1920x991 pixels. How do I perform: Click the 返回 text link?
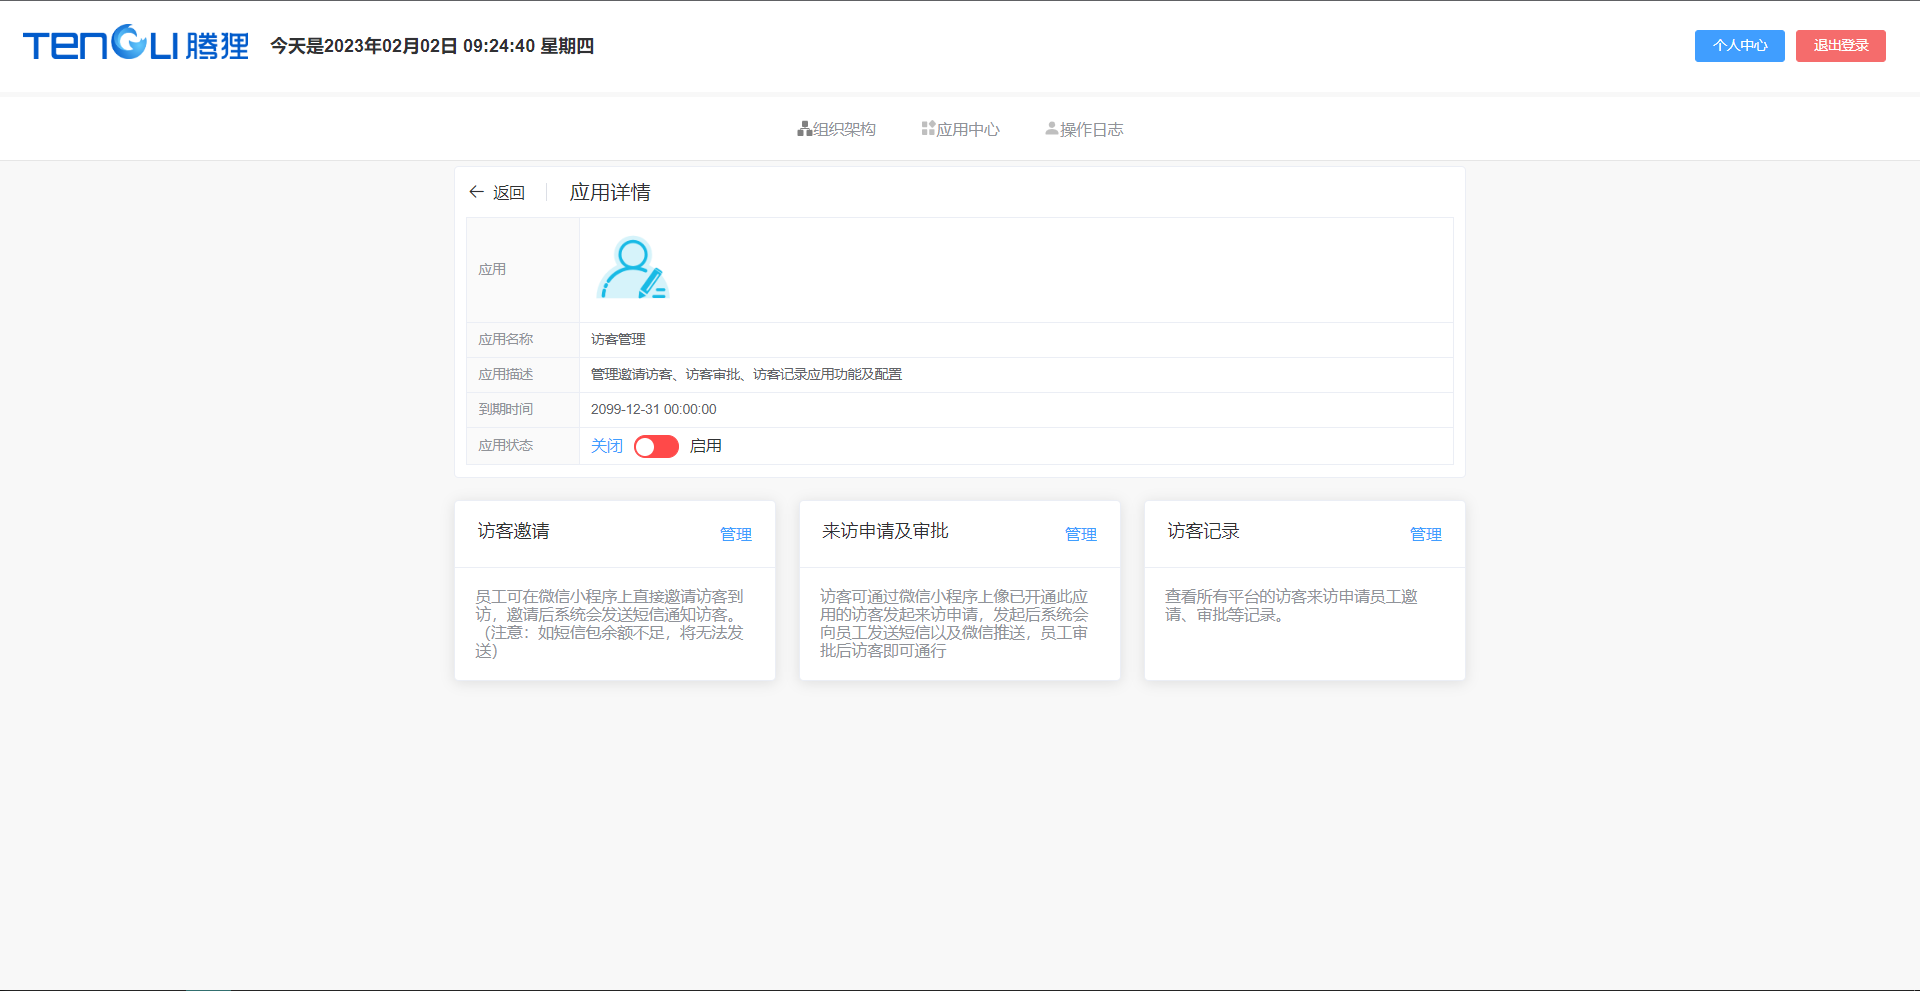[x=509, y=192]
